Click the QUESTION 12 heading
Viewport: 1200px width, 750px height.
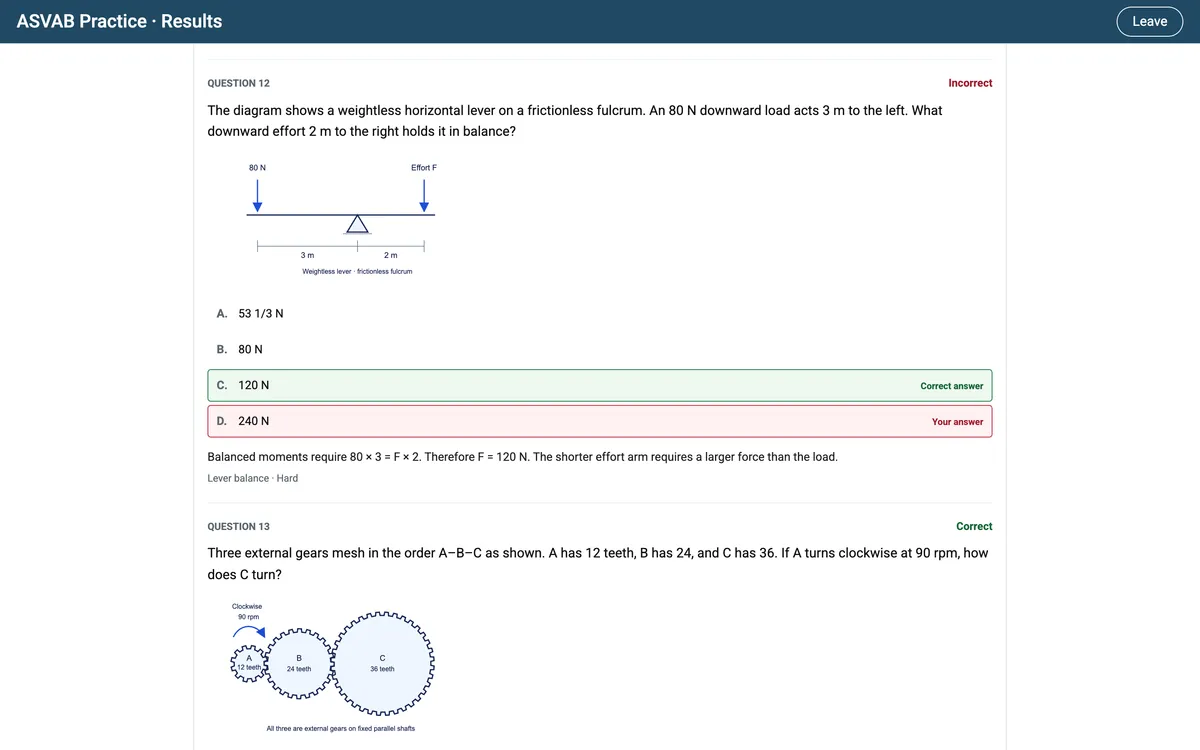pos(238,83)
